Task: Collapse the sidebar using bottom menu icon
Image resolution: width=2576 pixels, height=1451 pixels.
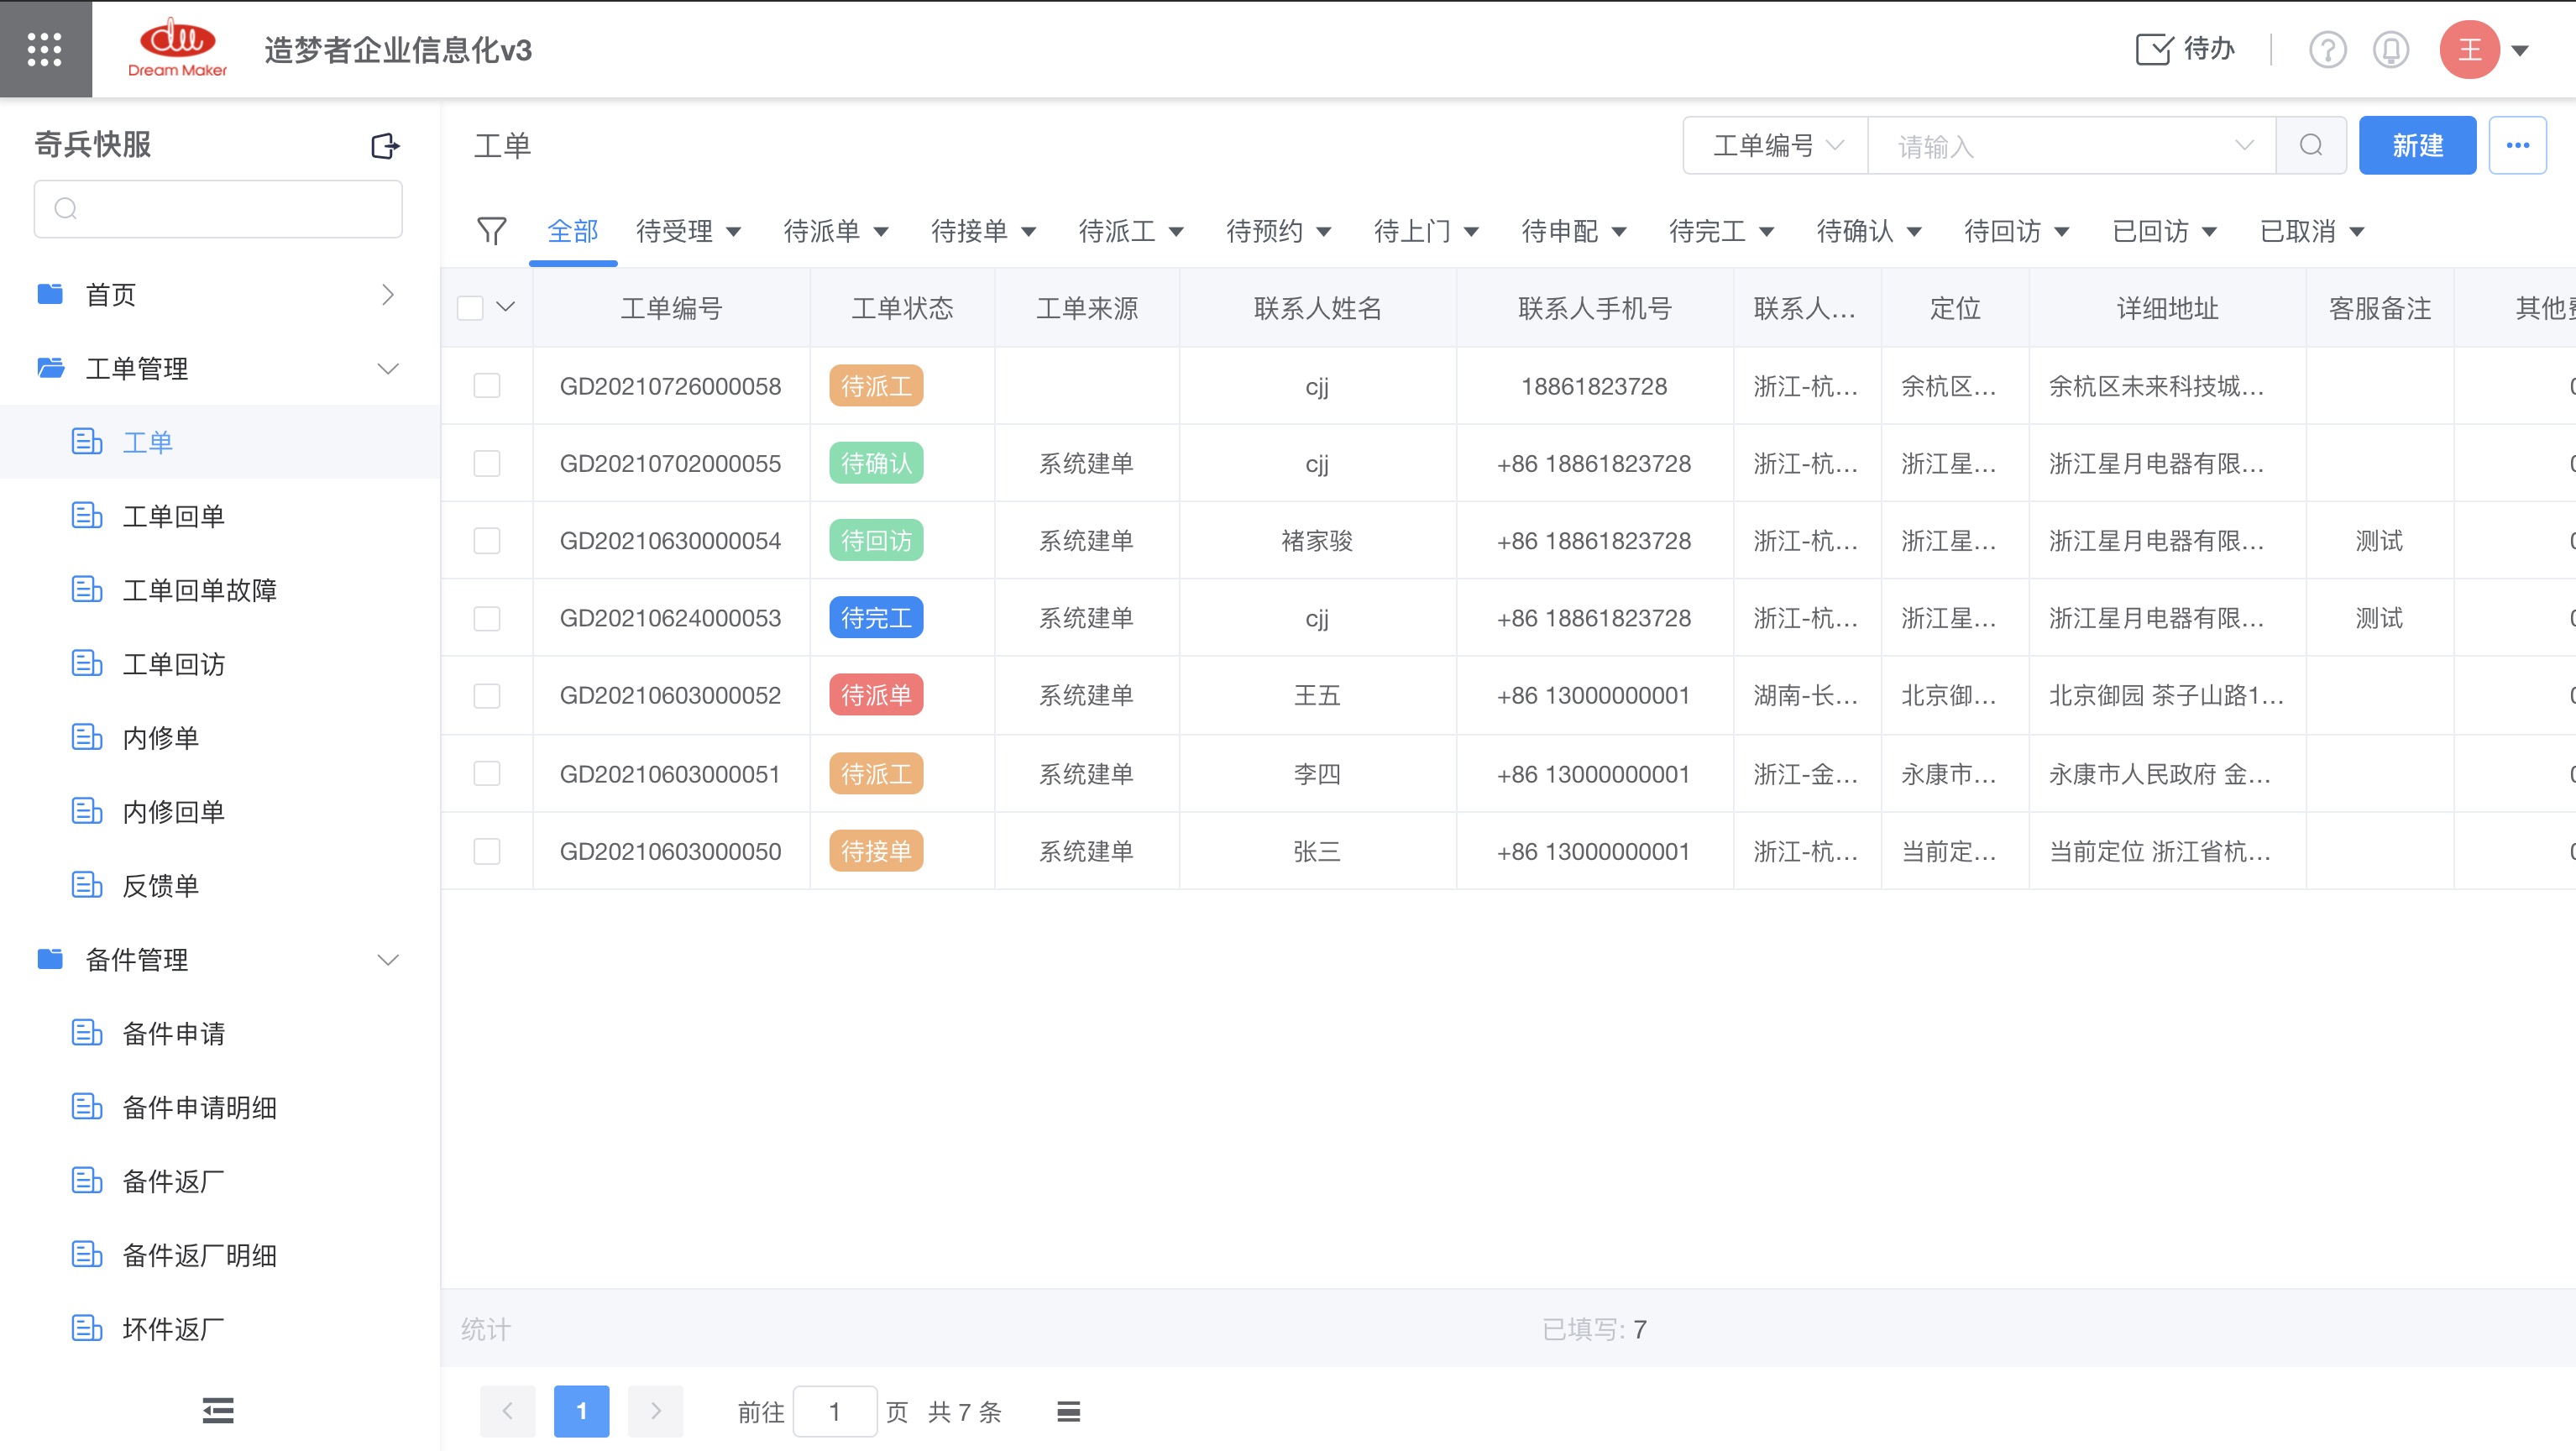Action: tap(218, 1410)
